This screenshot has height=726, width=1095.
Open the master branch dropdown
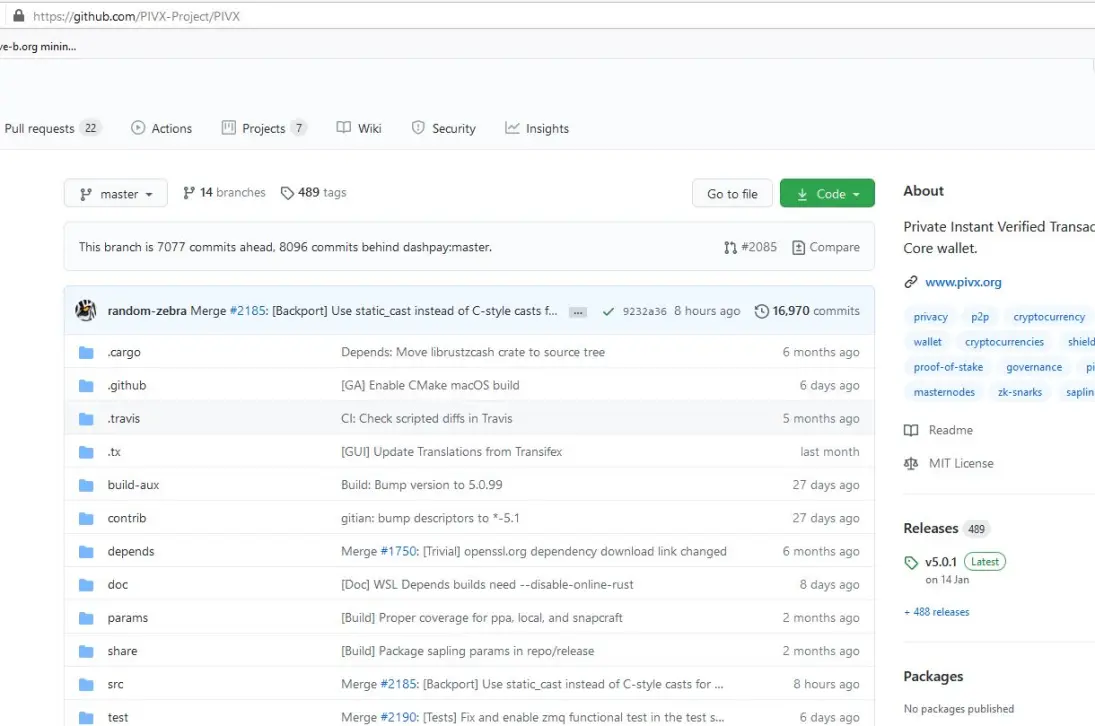click(x=116, y=193)
